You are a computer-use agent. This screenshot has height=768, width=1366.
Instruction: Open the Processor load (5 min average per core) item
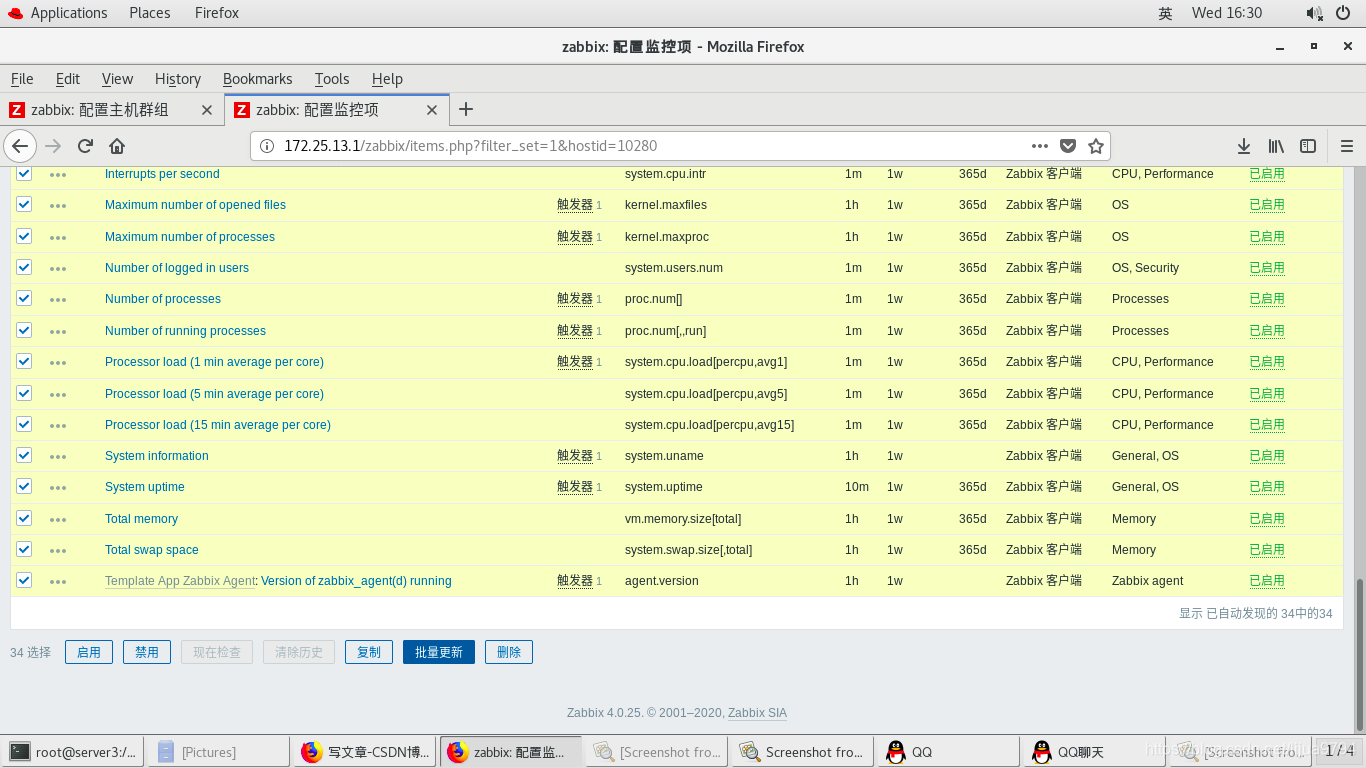pyautogui.click(x=214, y=394)
